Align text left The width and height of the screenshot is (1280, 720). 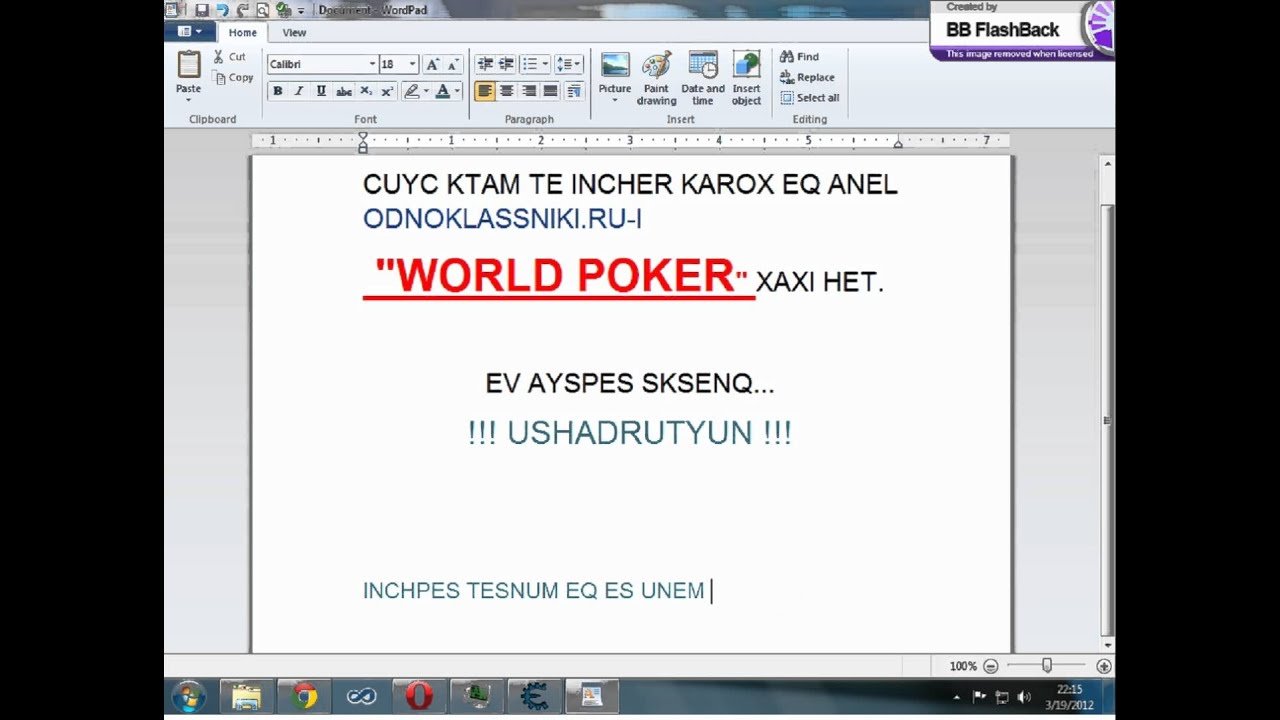point(485,91)
